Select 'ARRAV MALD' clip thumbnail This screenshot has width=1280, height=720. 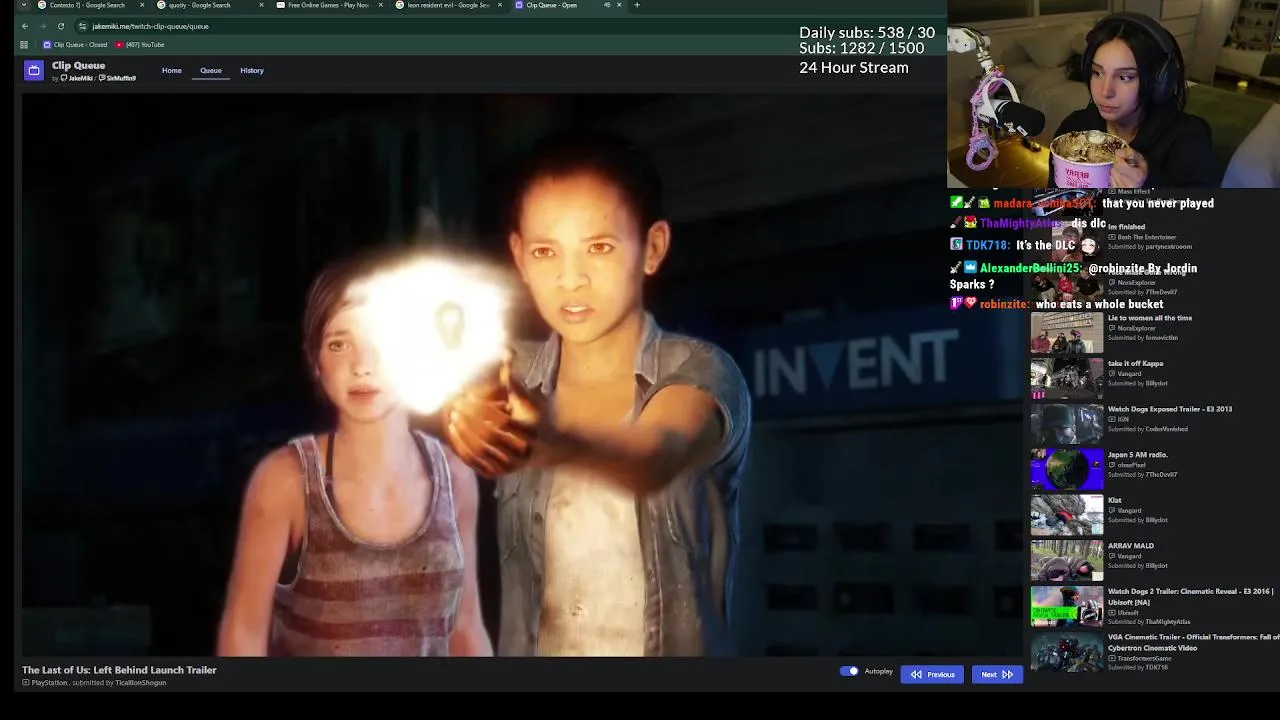coord(1067,560)
